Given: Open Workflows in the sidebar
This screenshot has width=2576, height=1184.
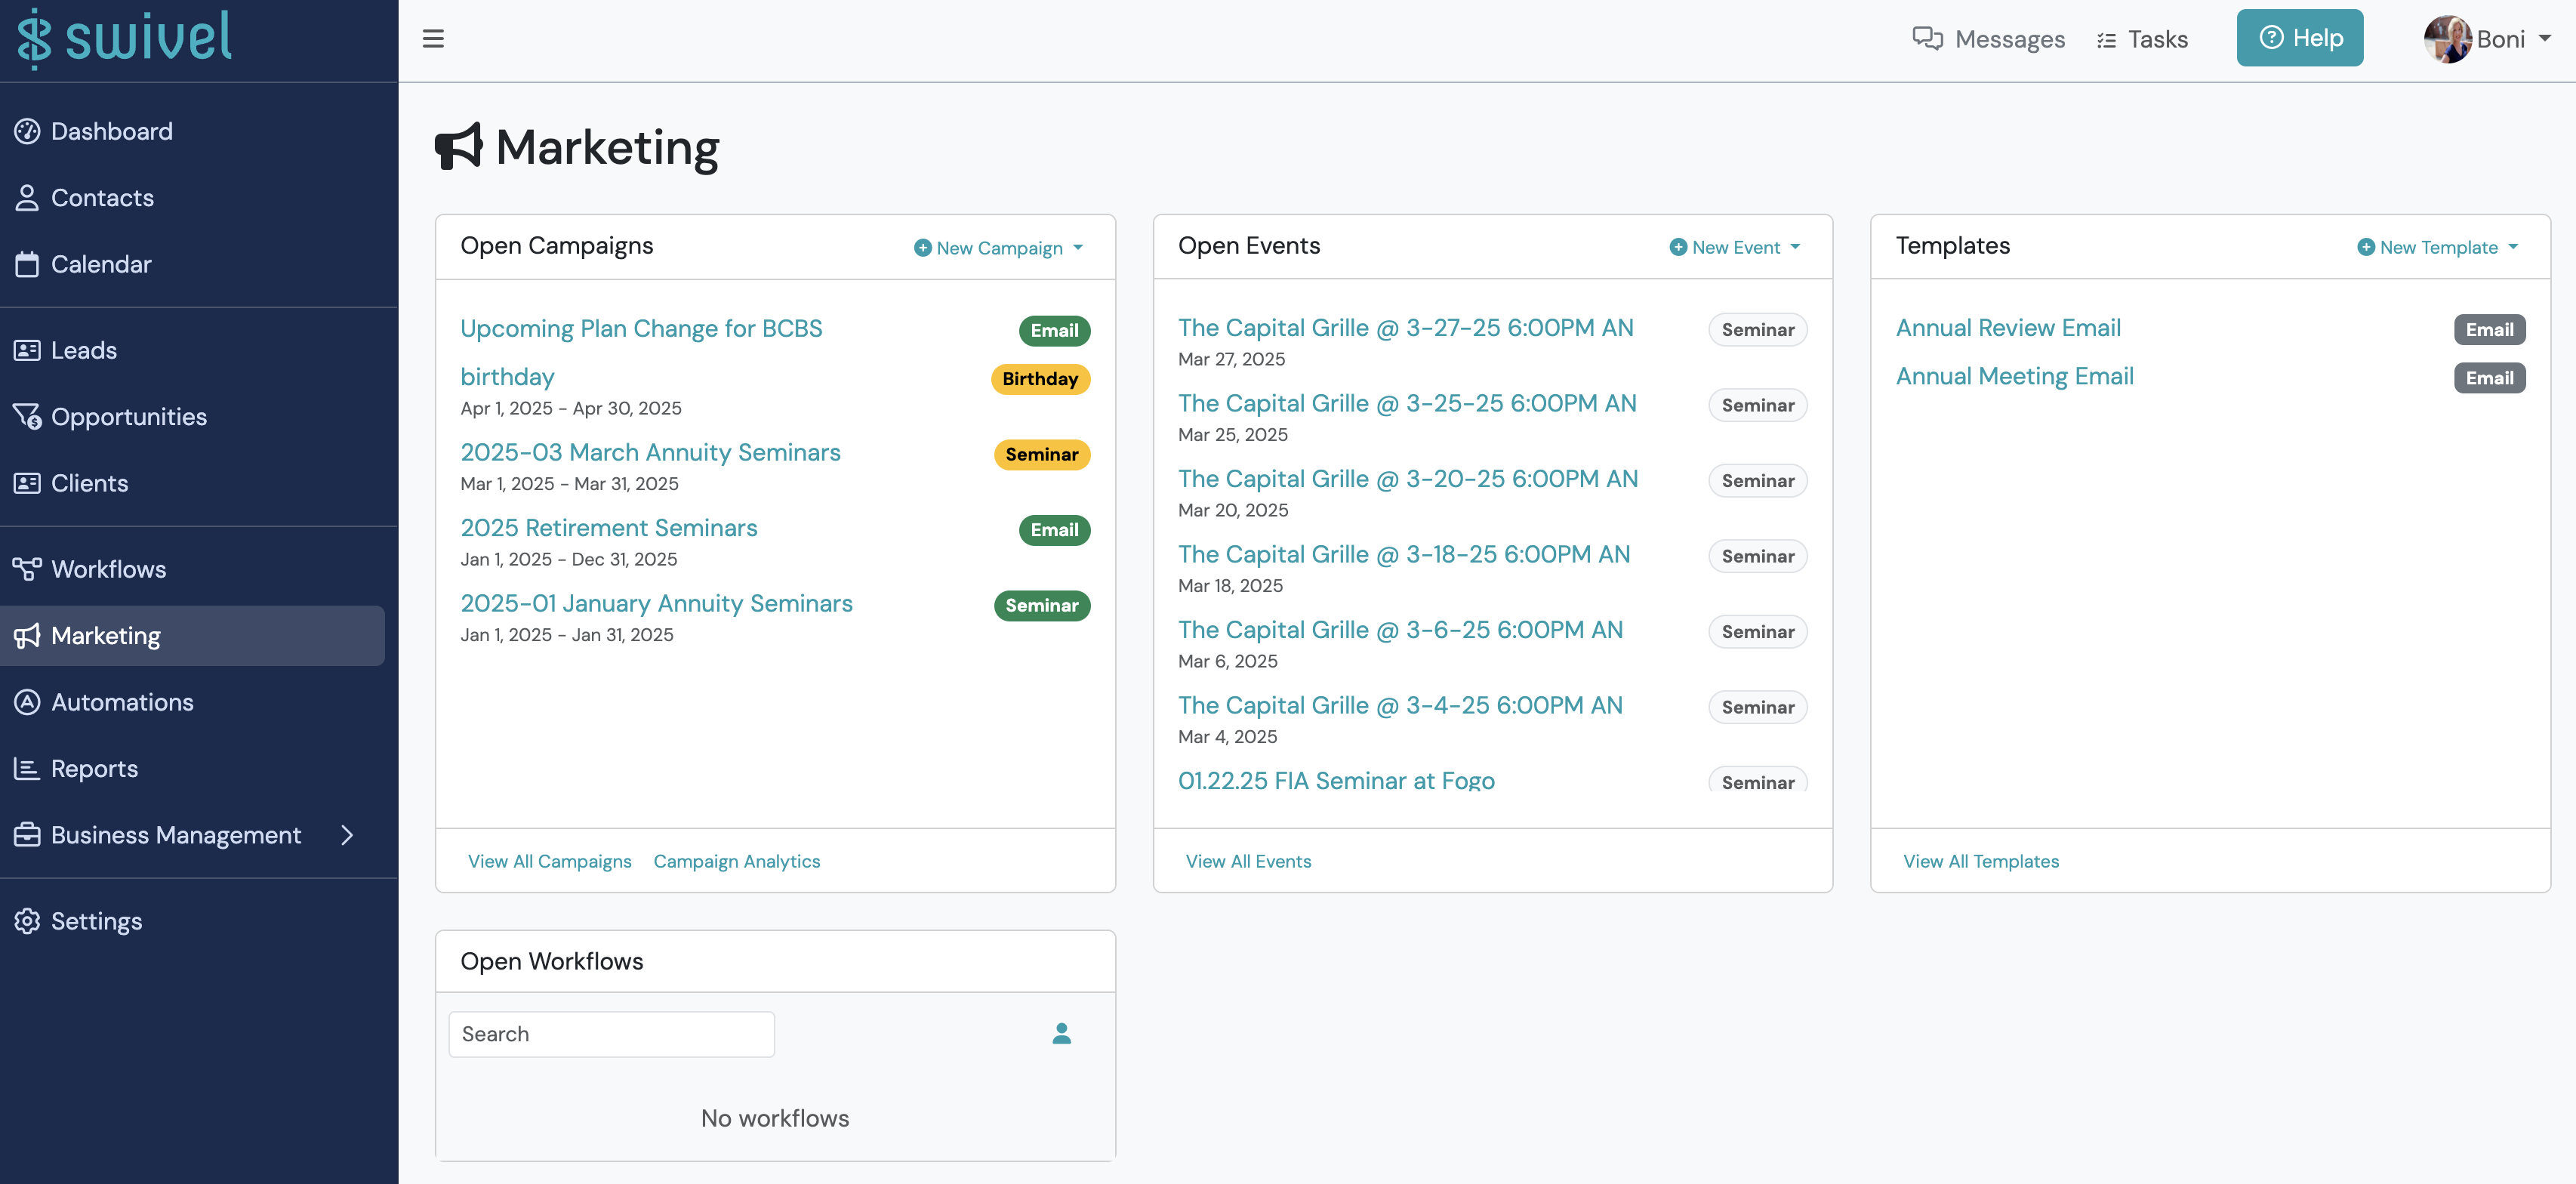Looking at the screenshot, I should (90, 569).
